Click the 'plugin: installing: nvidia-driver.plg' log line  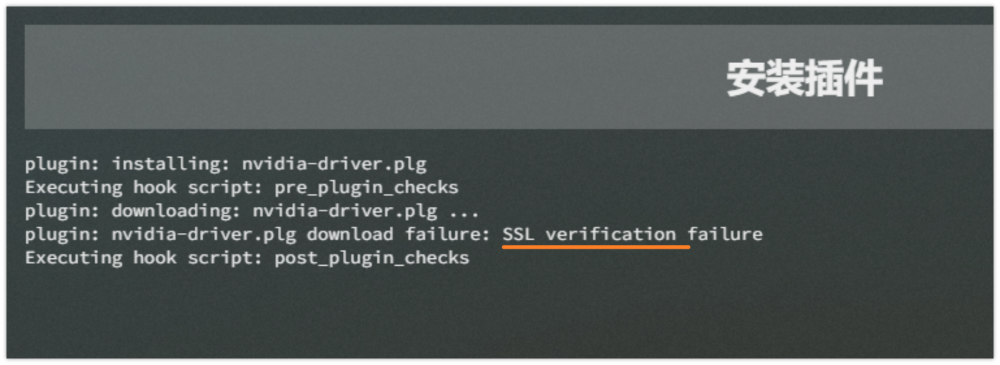tap(226, 165)
